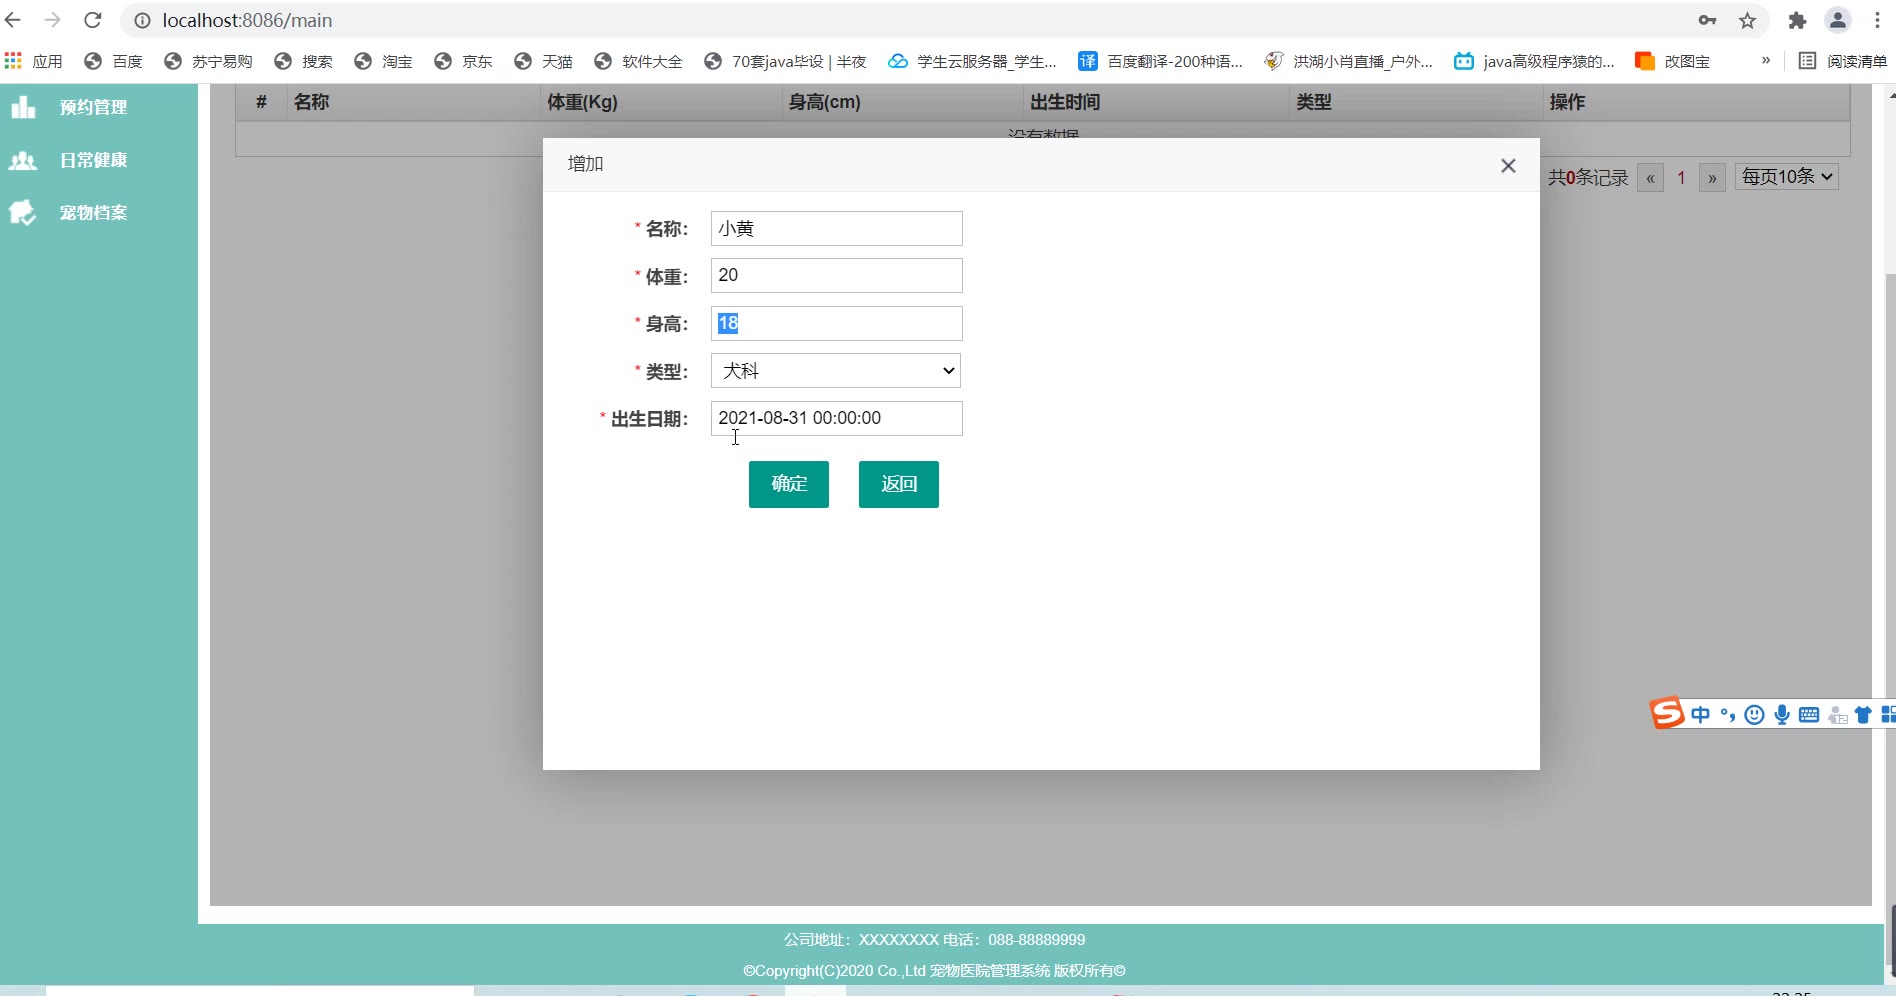
Task: Open the Extensions puzzle icon
Action: click(1797, 20)
